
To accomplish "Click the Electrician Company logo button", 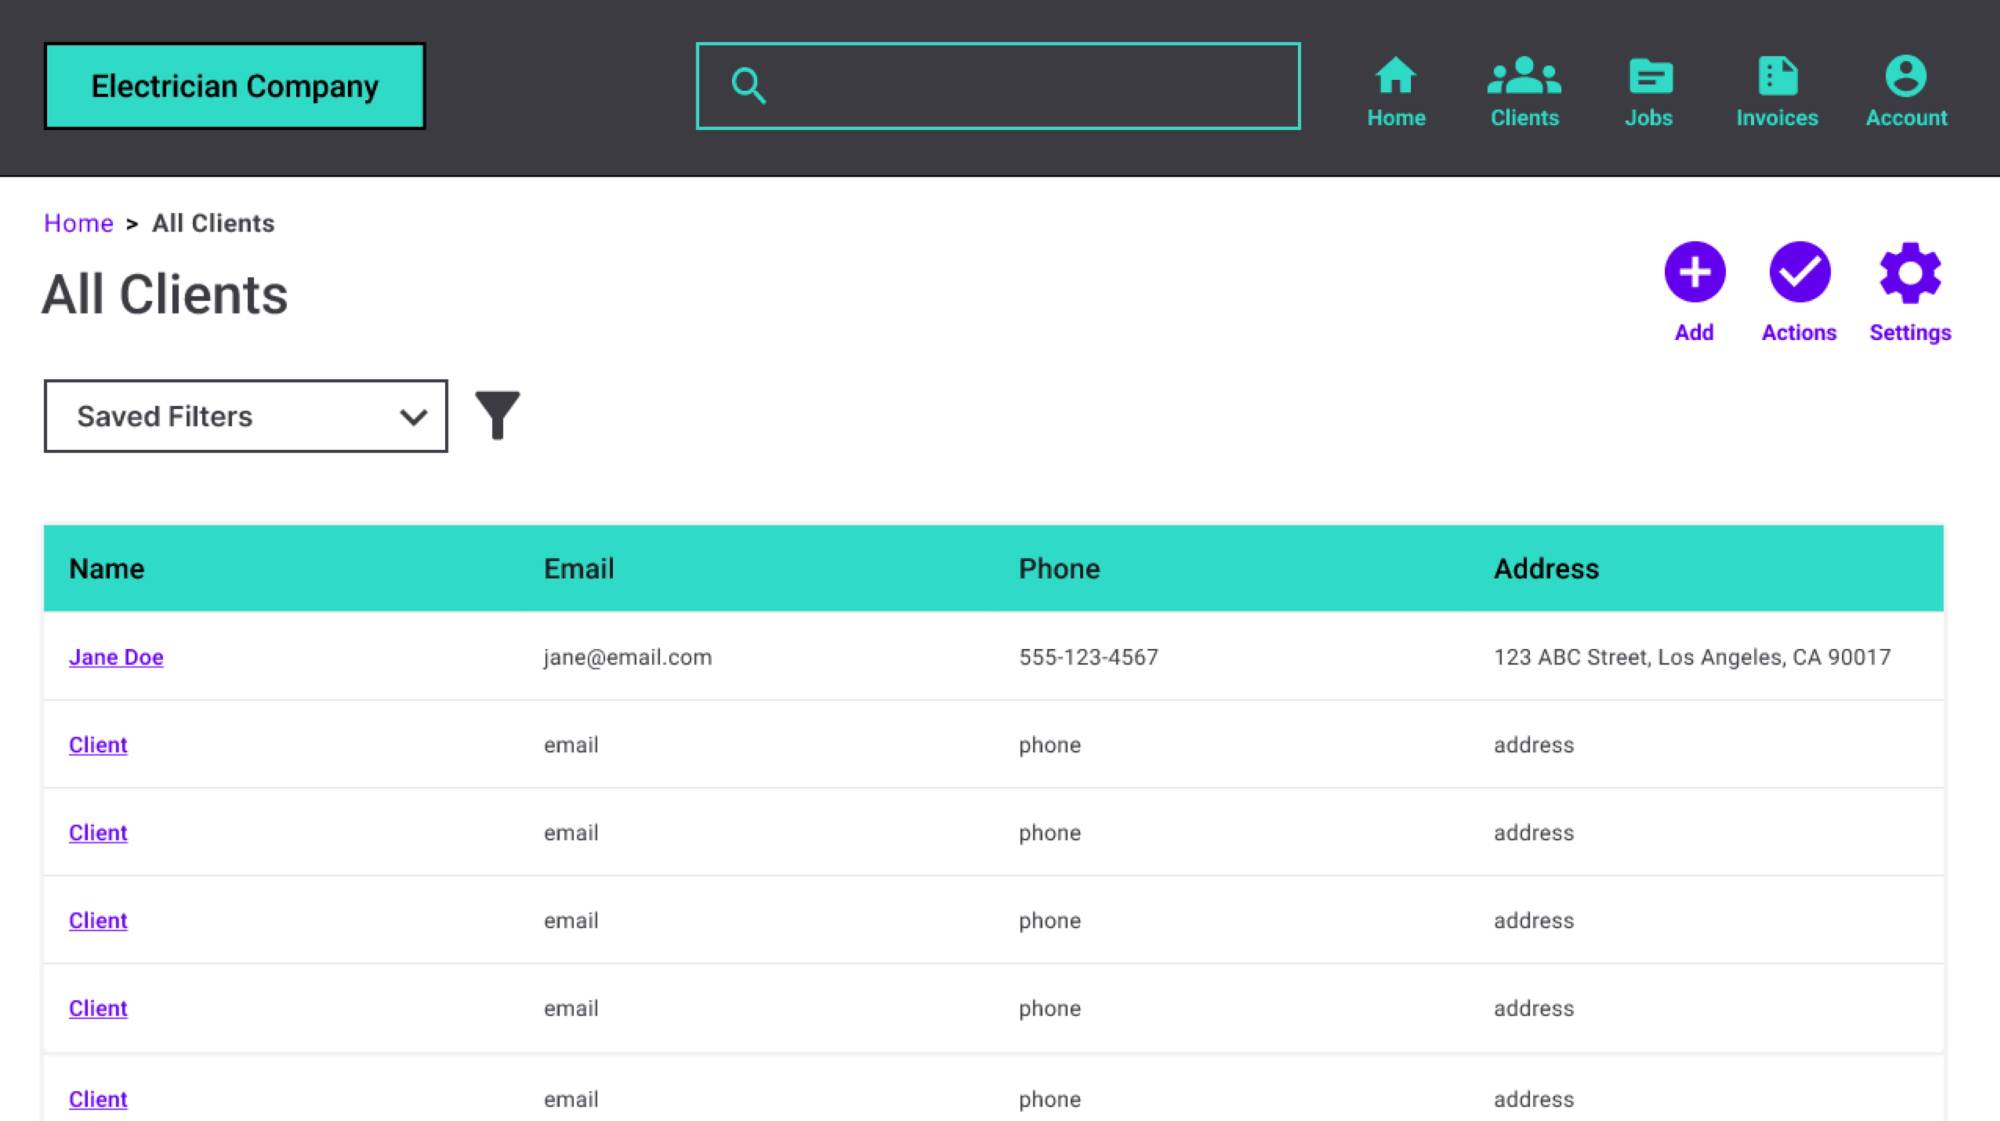I will [235, 86].
